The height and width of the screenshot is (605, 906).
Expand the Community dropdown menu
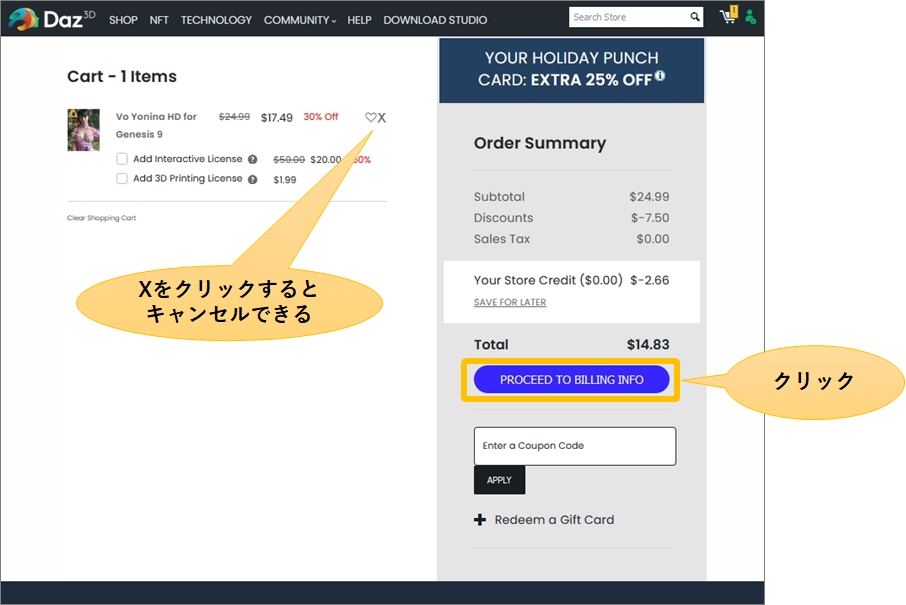click(299, 20)
